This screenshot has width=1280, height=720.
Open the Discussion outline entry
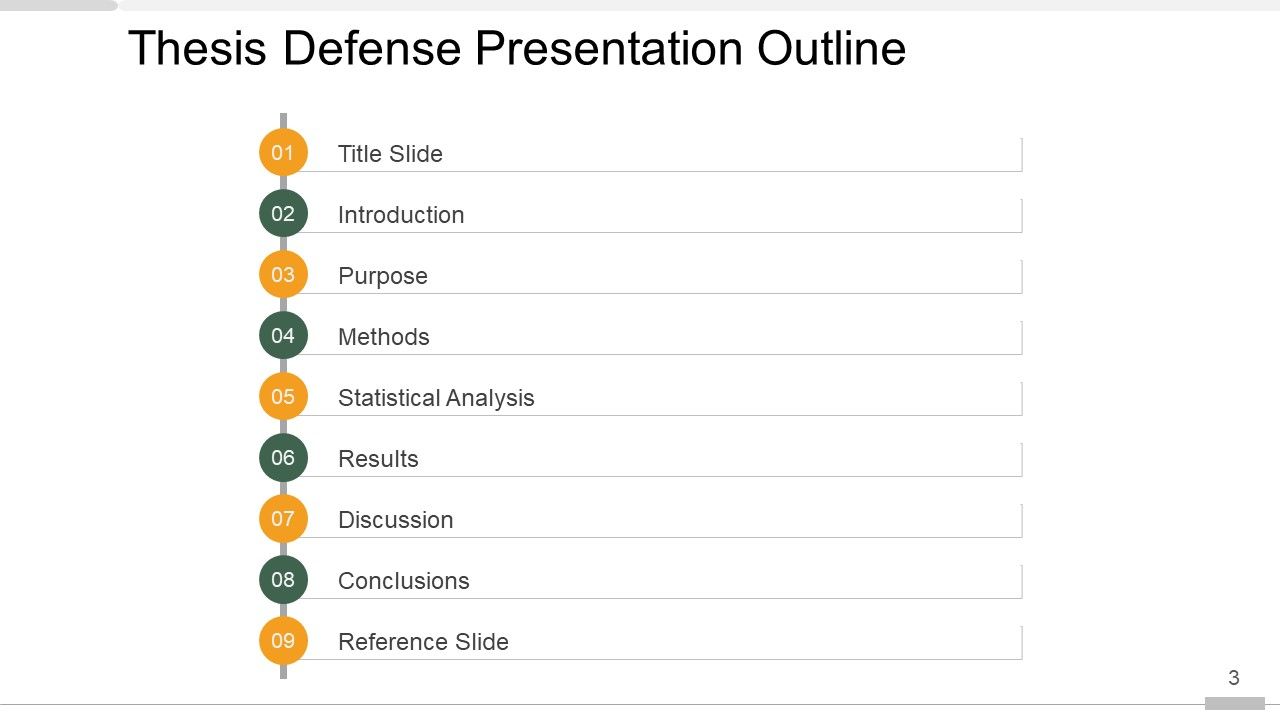(396, 520)
